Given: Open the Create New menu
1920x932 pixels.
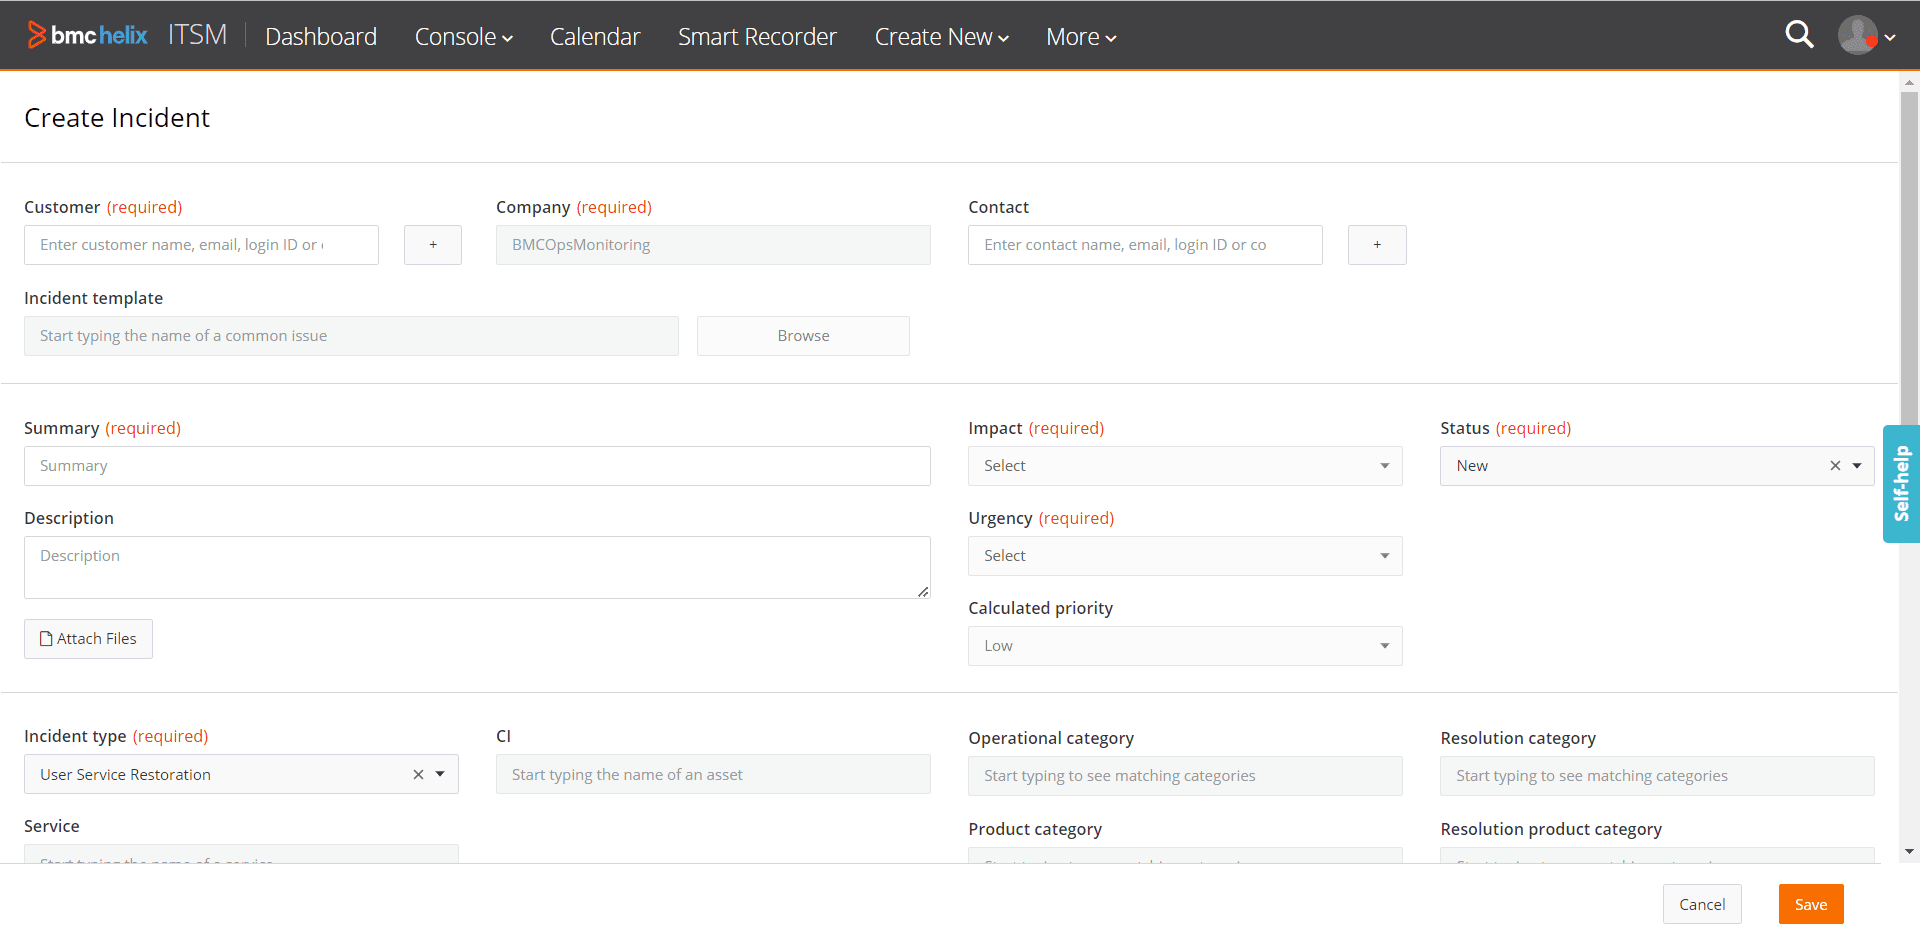Looking at the screenshot, I should (941, 37).
